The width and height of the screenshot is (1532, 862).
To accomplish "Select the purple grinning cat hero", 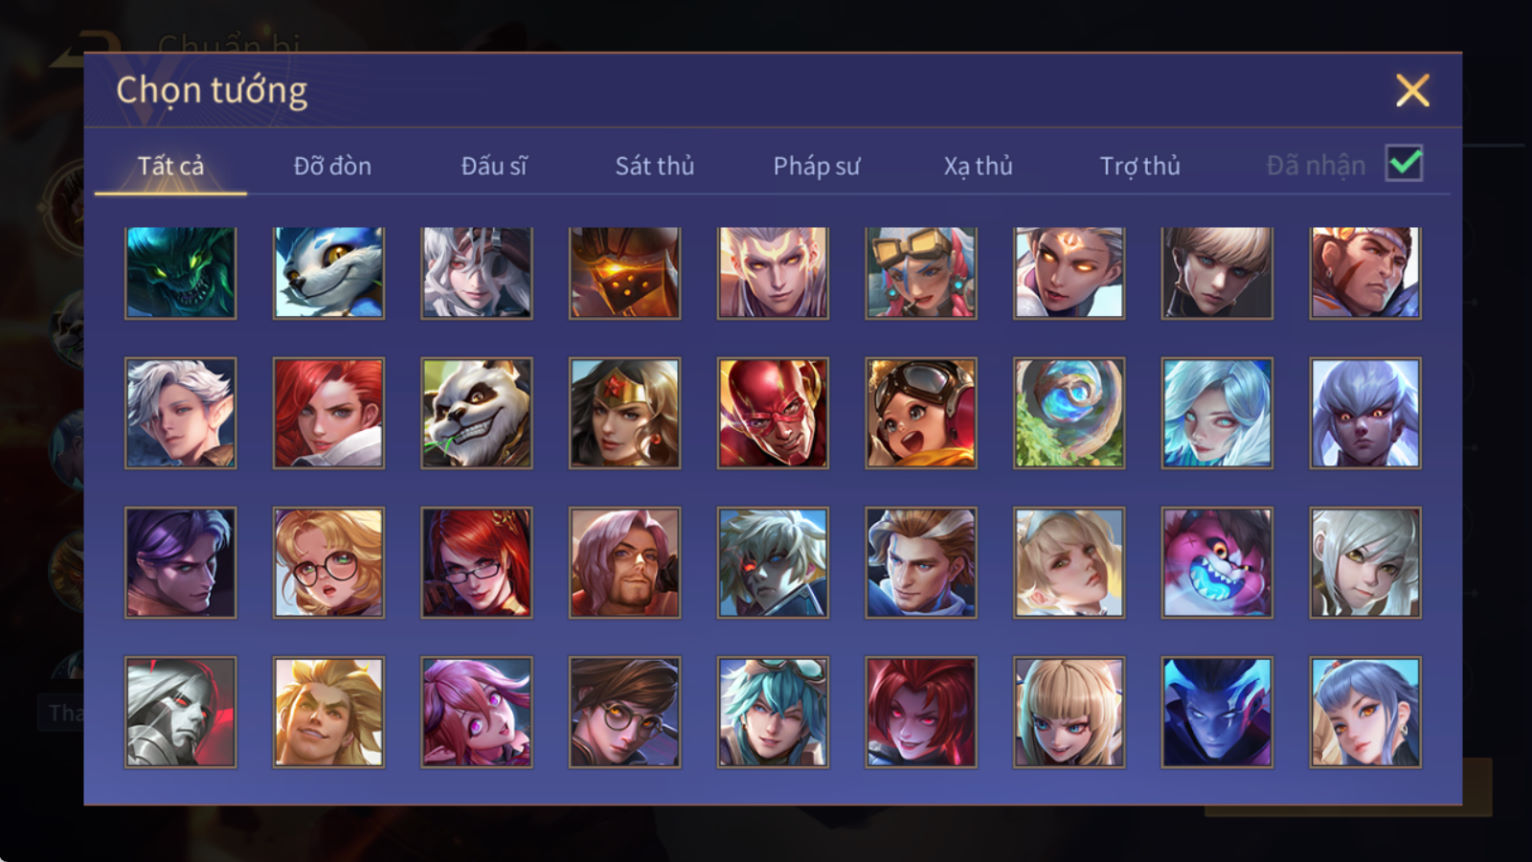I will click(x=1217, y=563).
